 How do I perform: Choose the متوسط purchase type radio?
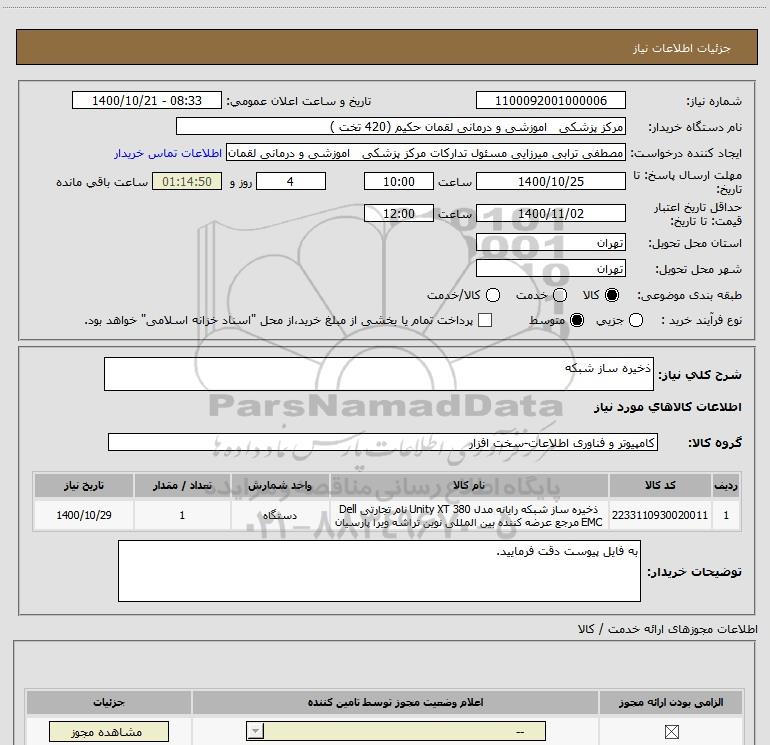tap(577, 320)
